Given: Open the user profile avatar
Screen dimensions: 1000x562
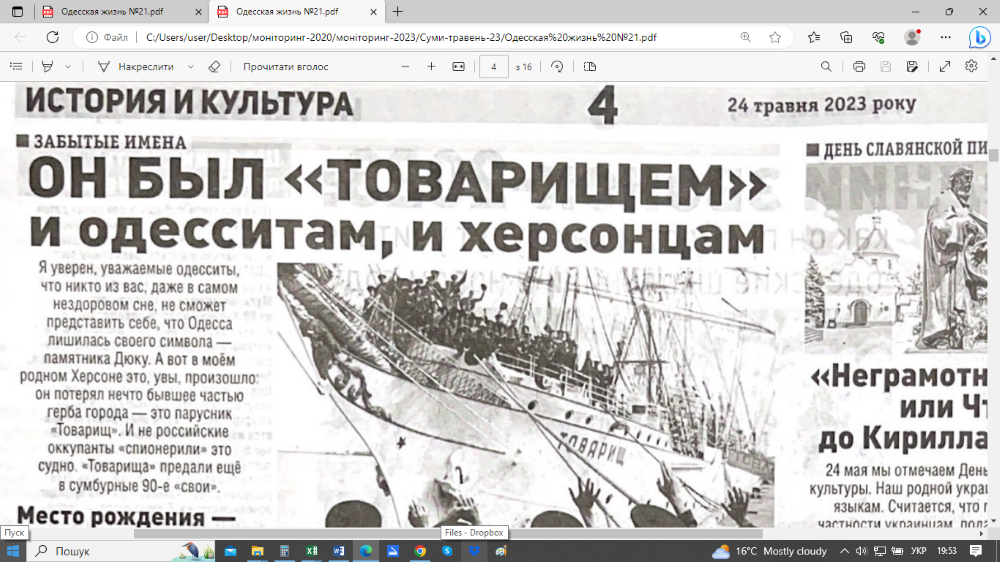Looking at the screenshot, I should [912, 37].
